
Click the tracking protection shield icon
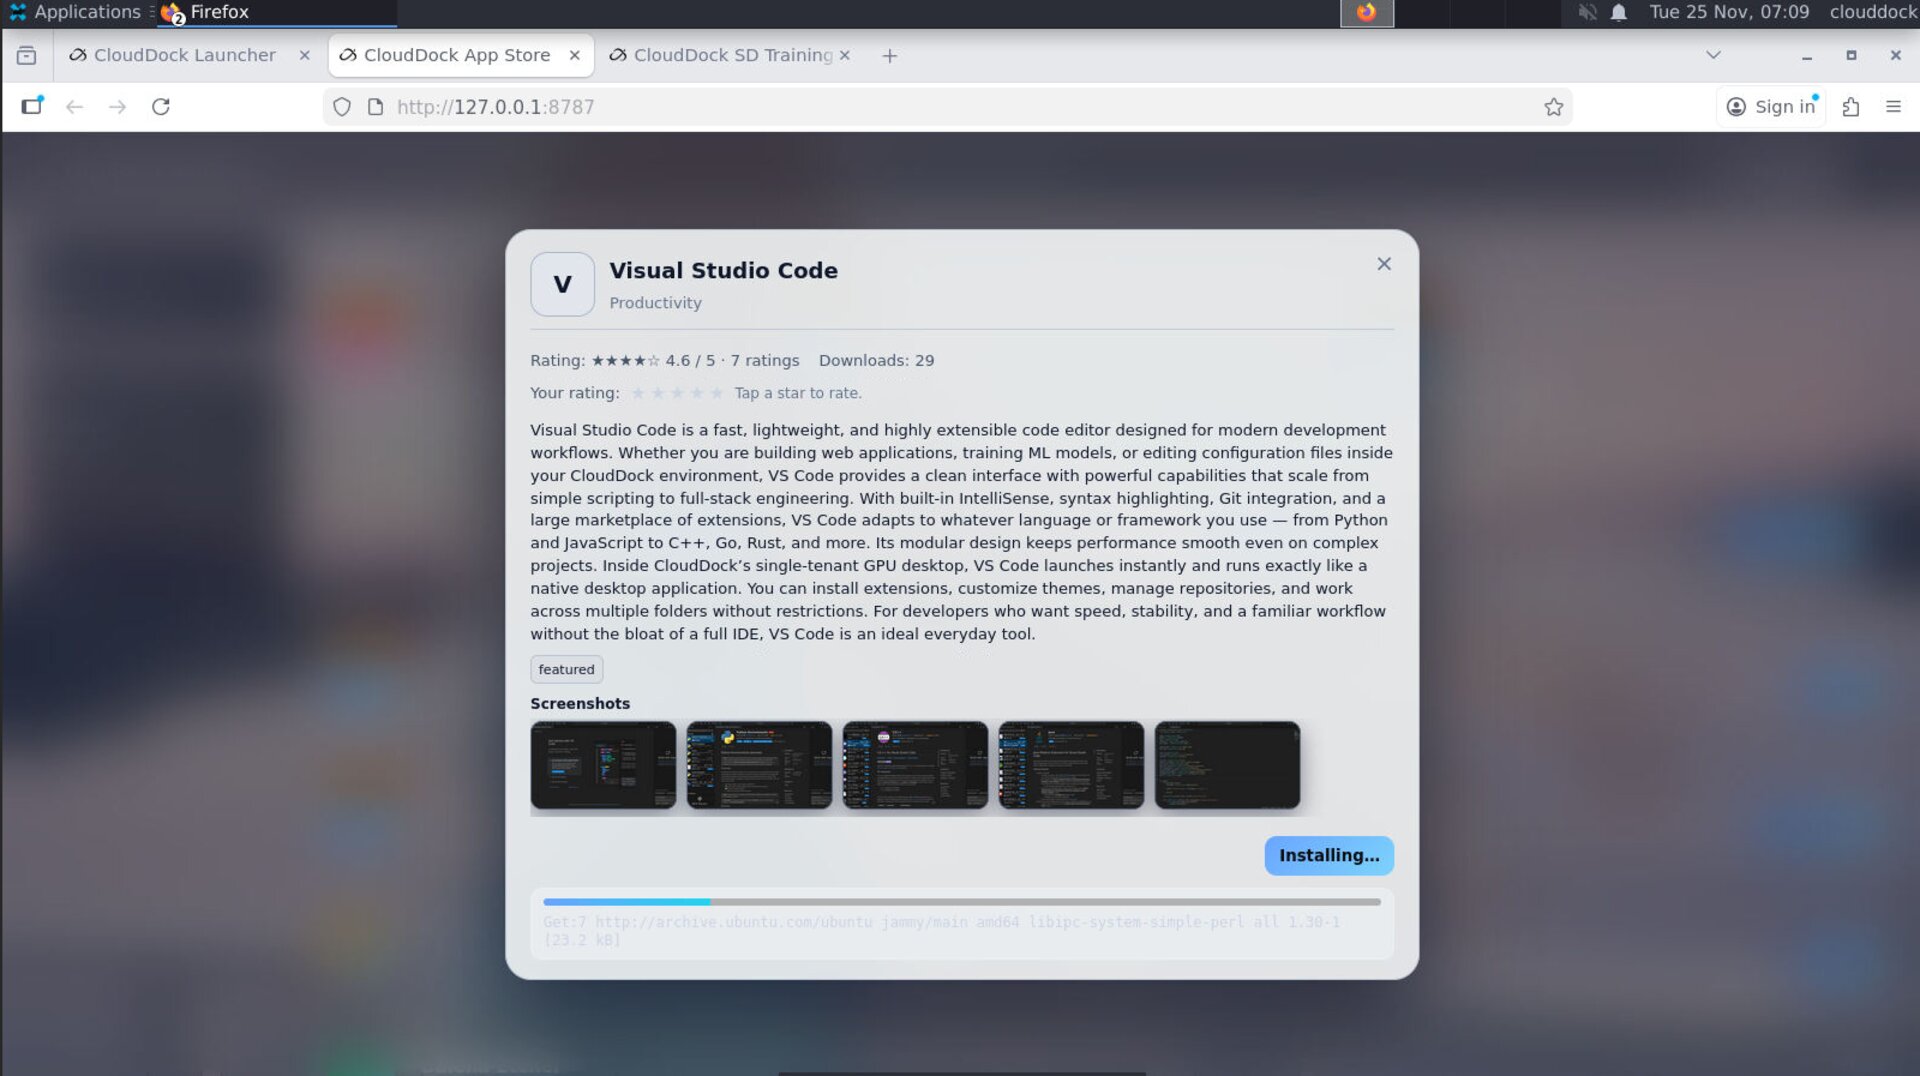(342, 107)
